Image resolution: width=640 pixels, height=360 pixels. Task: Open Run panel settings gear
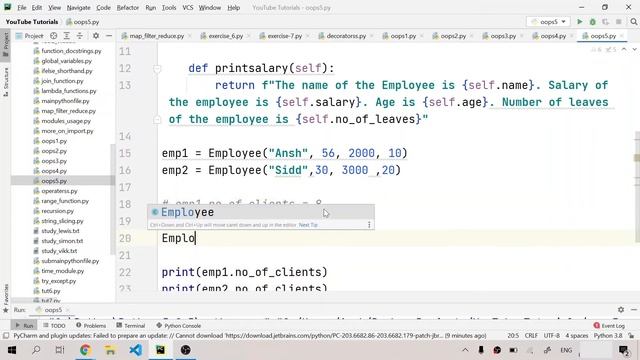[x=621, y=310]
